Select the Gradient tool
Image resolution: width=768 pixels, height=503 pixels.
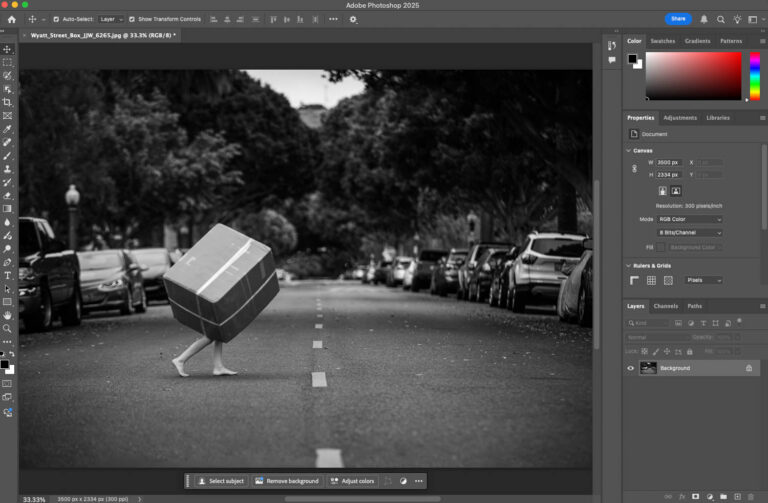[7, 209]
